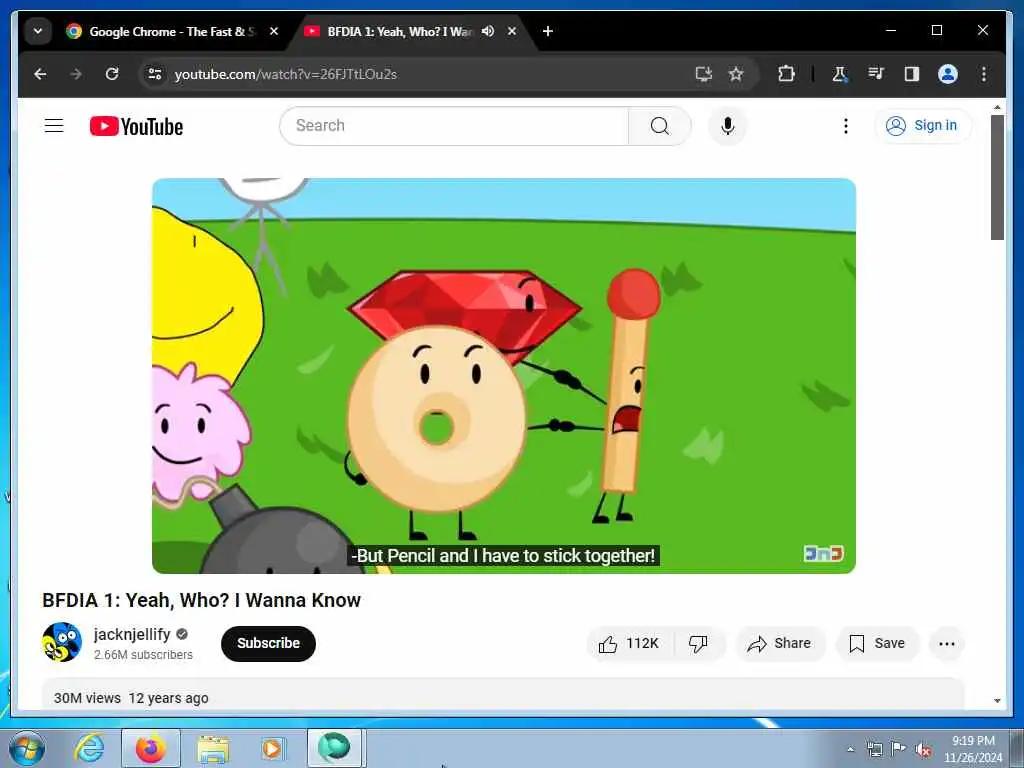Show hidden system tray icons
Screen dimensions: 1024x768
coord(850,749)
